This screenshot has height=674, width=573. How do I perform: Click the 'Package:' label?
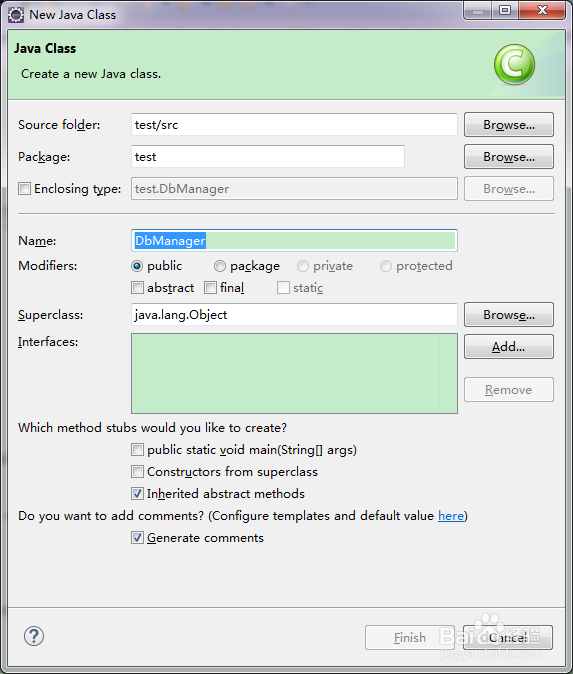(44, 157)
